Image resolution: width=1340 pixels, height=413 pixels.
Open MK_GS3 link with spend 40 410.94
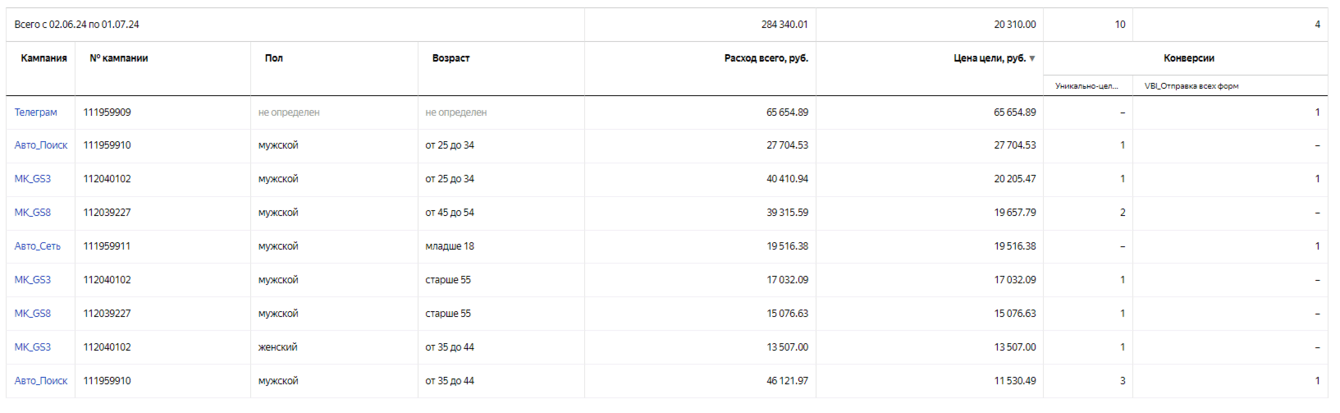pos(32,179)
